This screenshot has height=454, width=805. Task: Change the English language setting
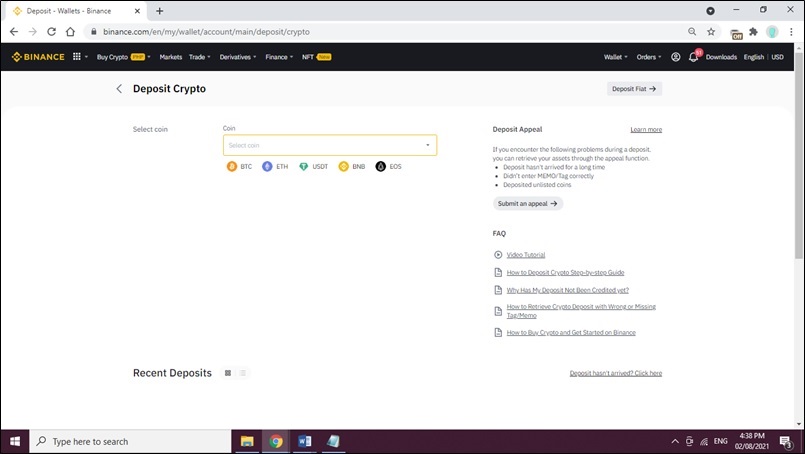tap(754, 57)
